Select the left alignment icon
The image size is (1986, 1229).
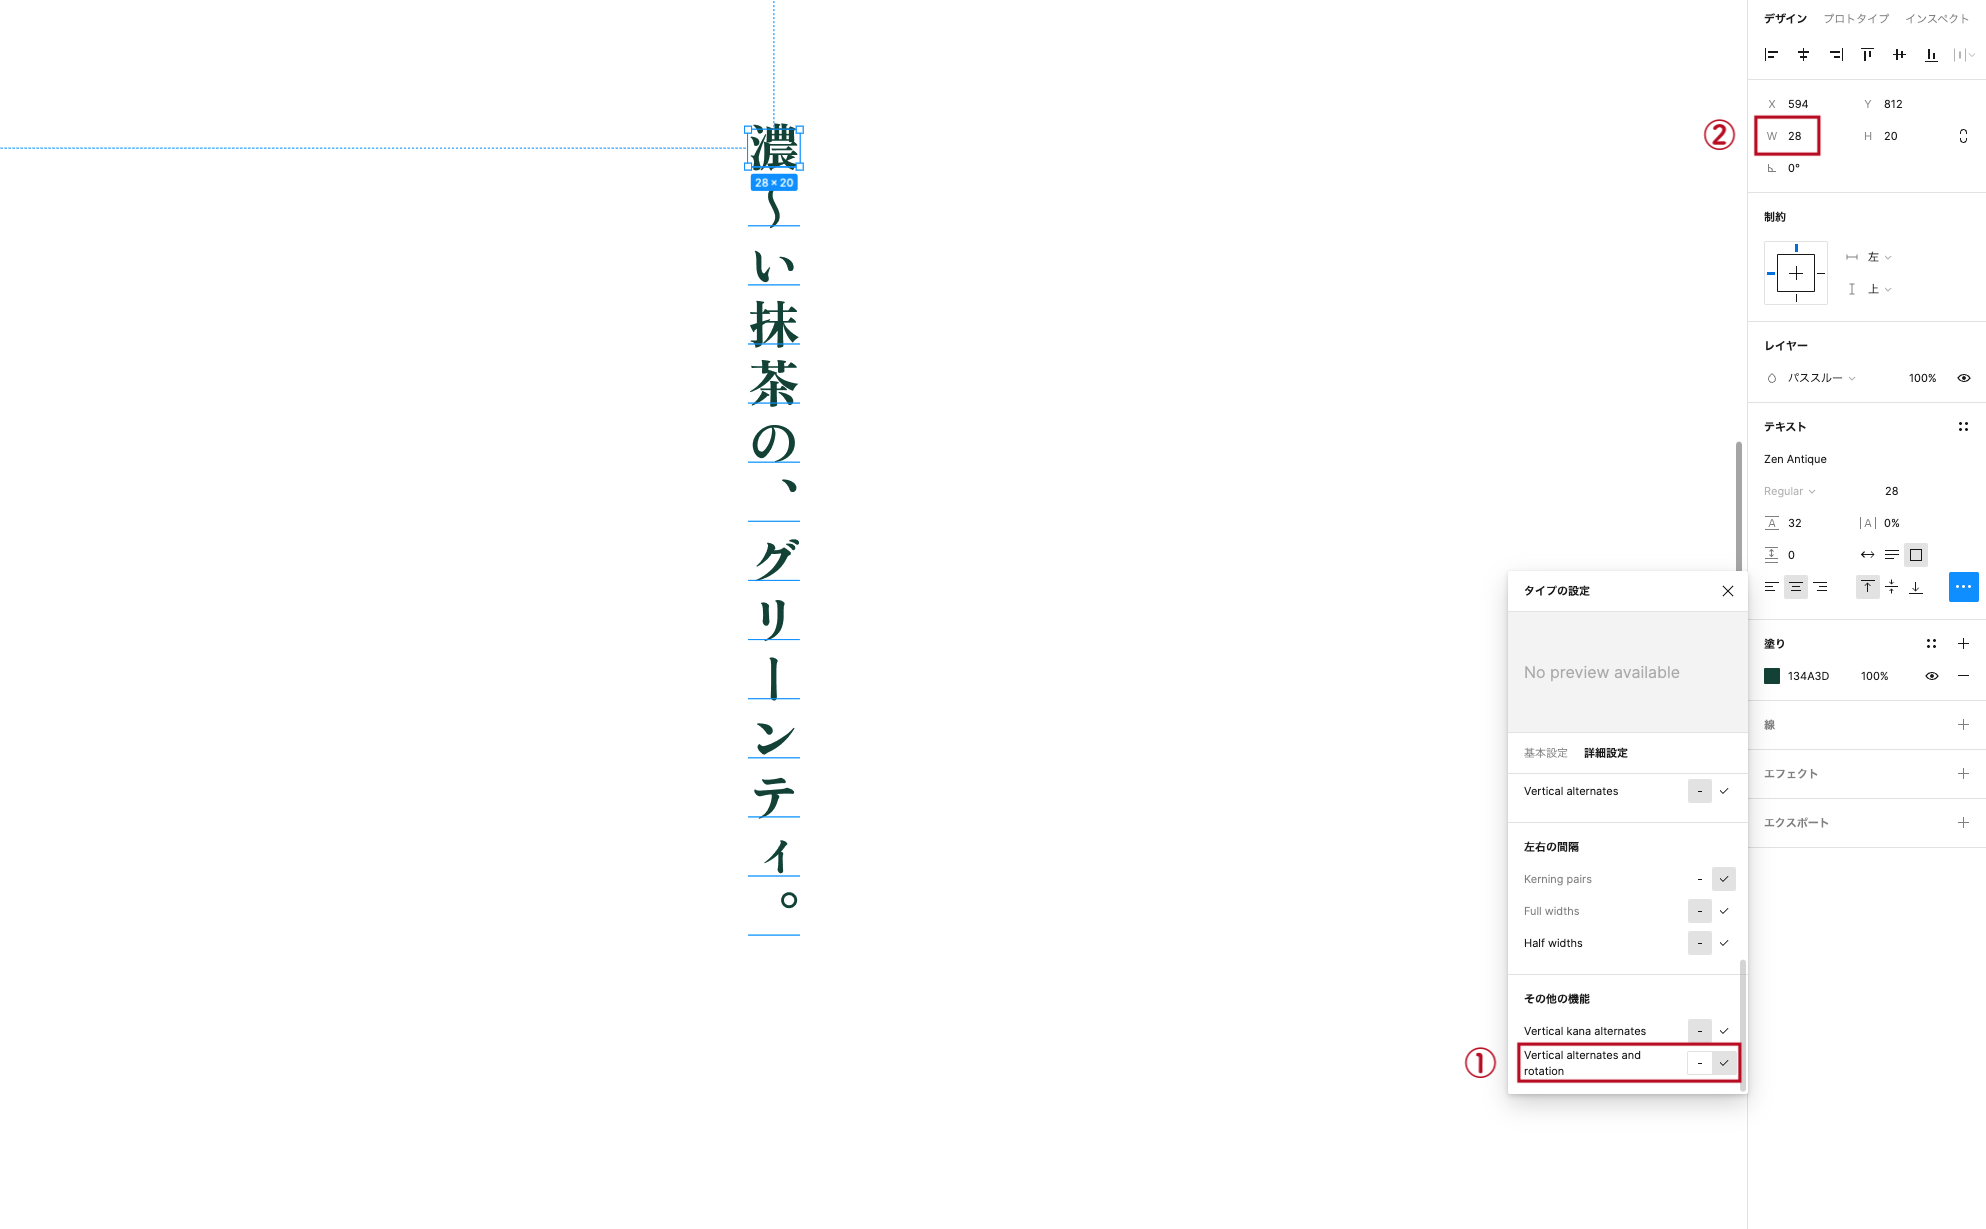[1771, 55]
